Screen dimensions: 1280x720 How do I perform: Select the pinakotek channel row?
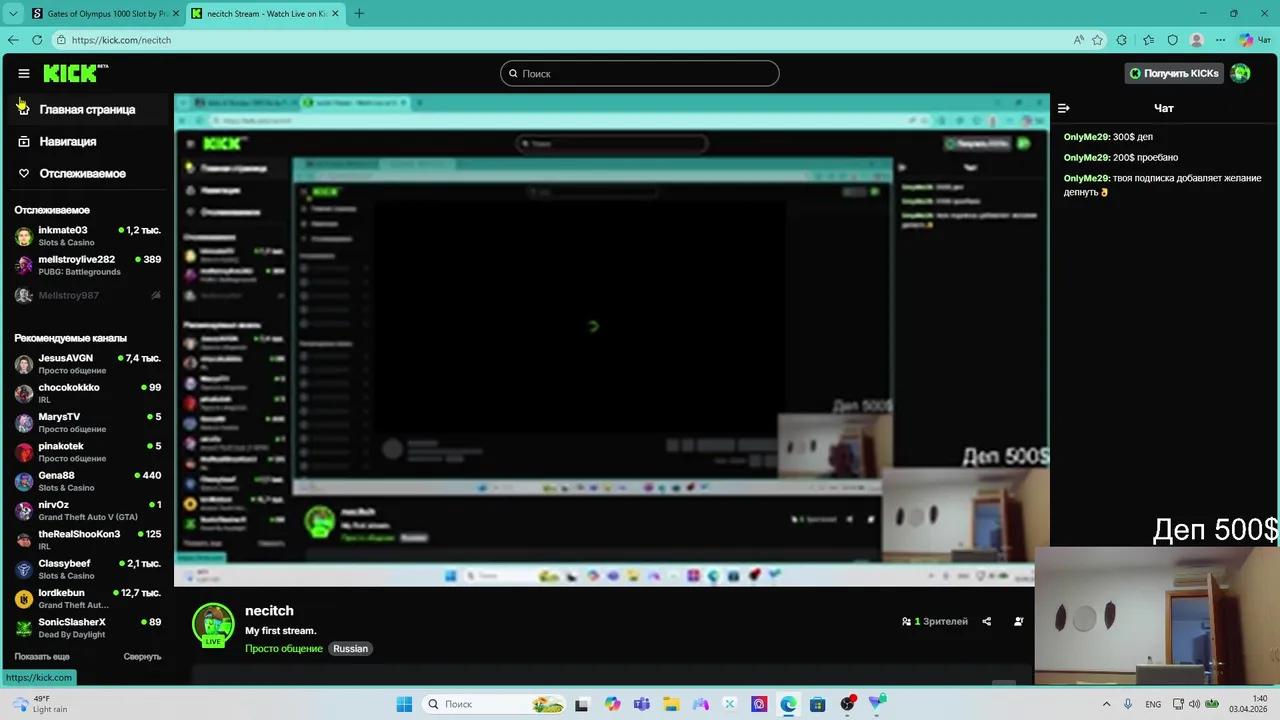pyautogui.click(x=87, y=452)
